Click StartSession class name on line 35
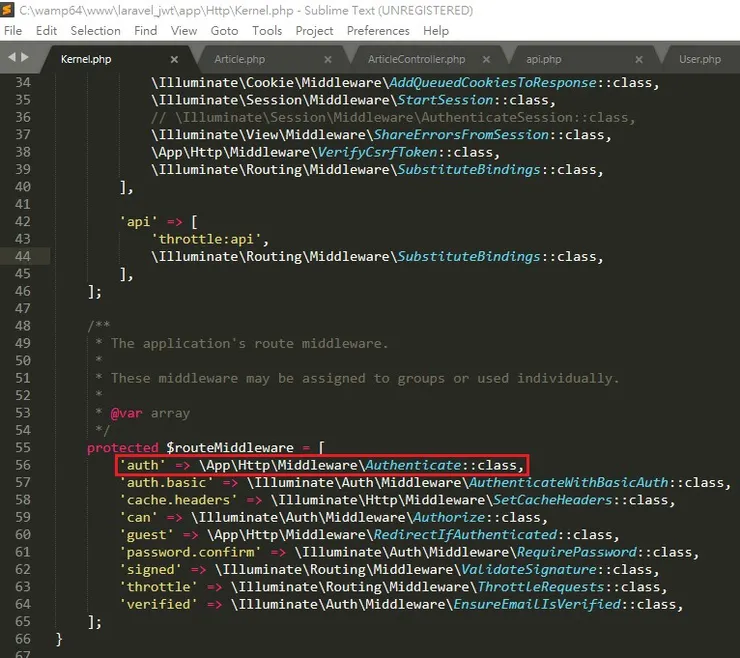The height and width of the screenshot is (658, 740). [445, 100]
